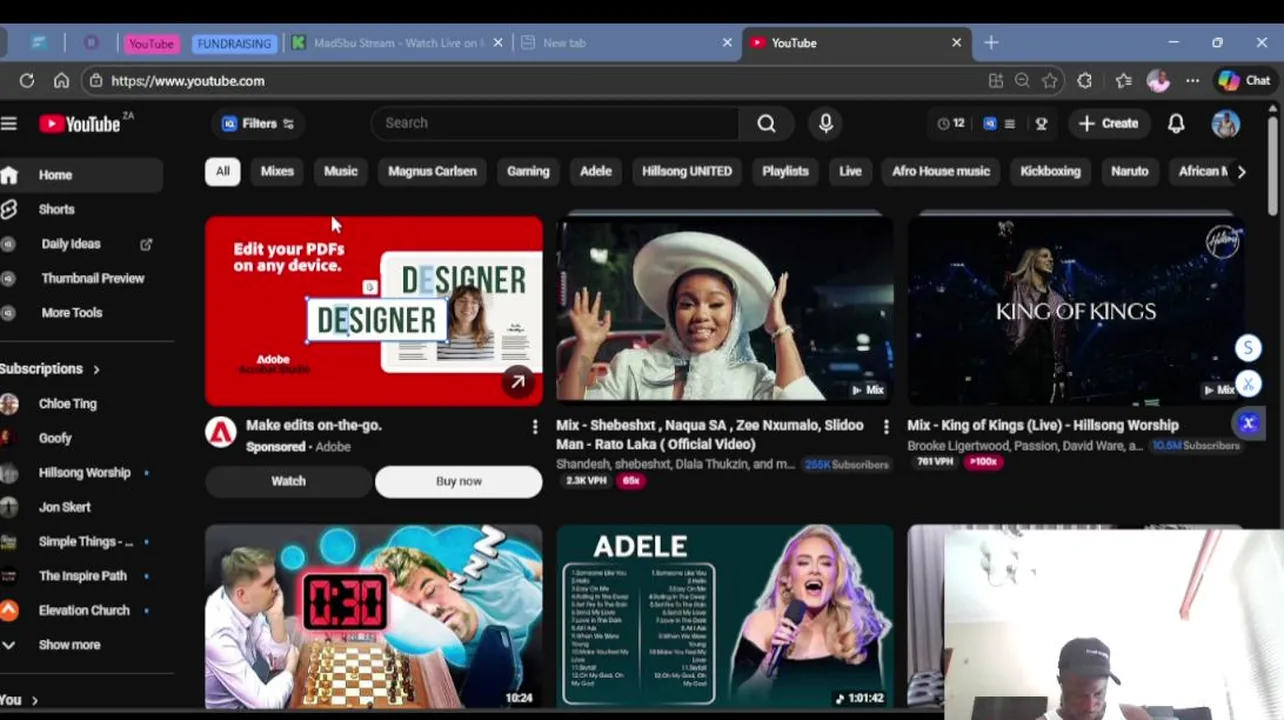Click the search magnifier button

point(766,123)
